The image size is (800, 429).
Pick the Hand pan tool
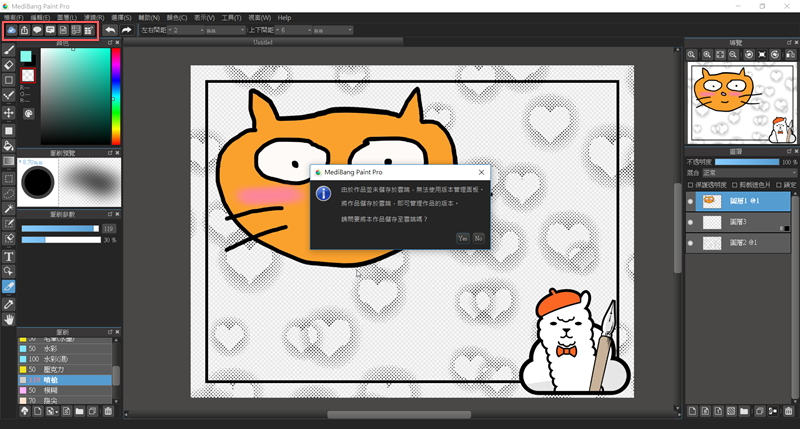pos(9,319)
